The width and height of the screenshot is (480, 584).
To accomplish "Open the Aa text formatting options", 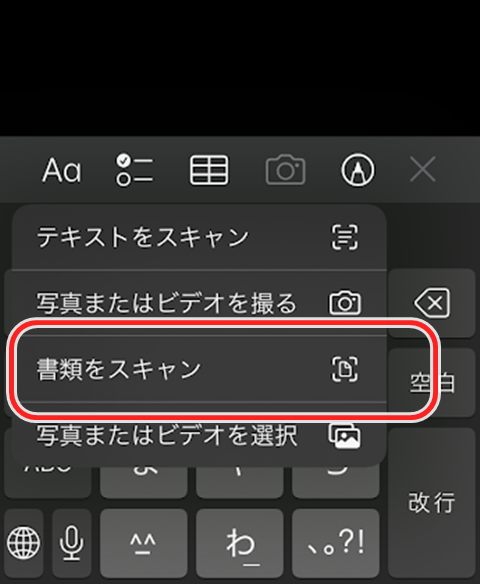I will coord(61,170).
